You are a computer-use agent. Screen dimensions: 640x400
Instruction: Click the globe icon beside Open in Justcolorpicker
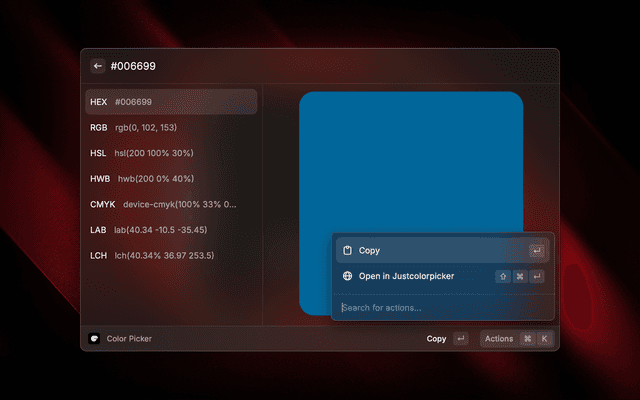tap(347, 276)
